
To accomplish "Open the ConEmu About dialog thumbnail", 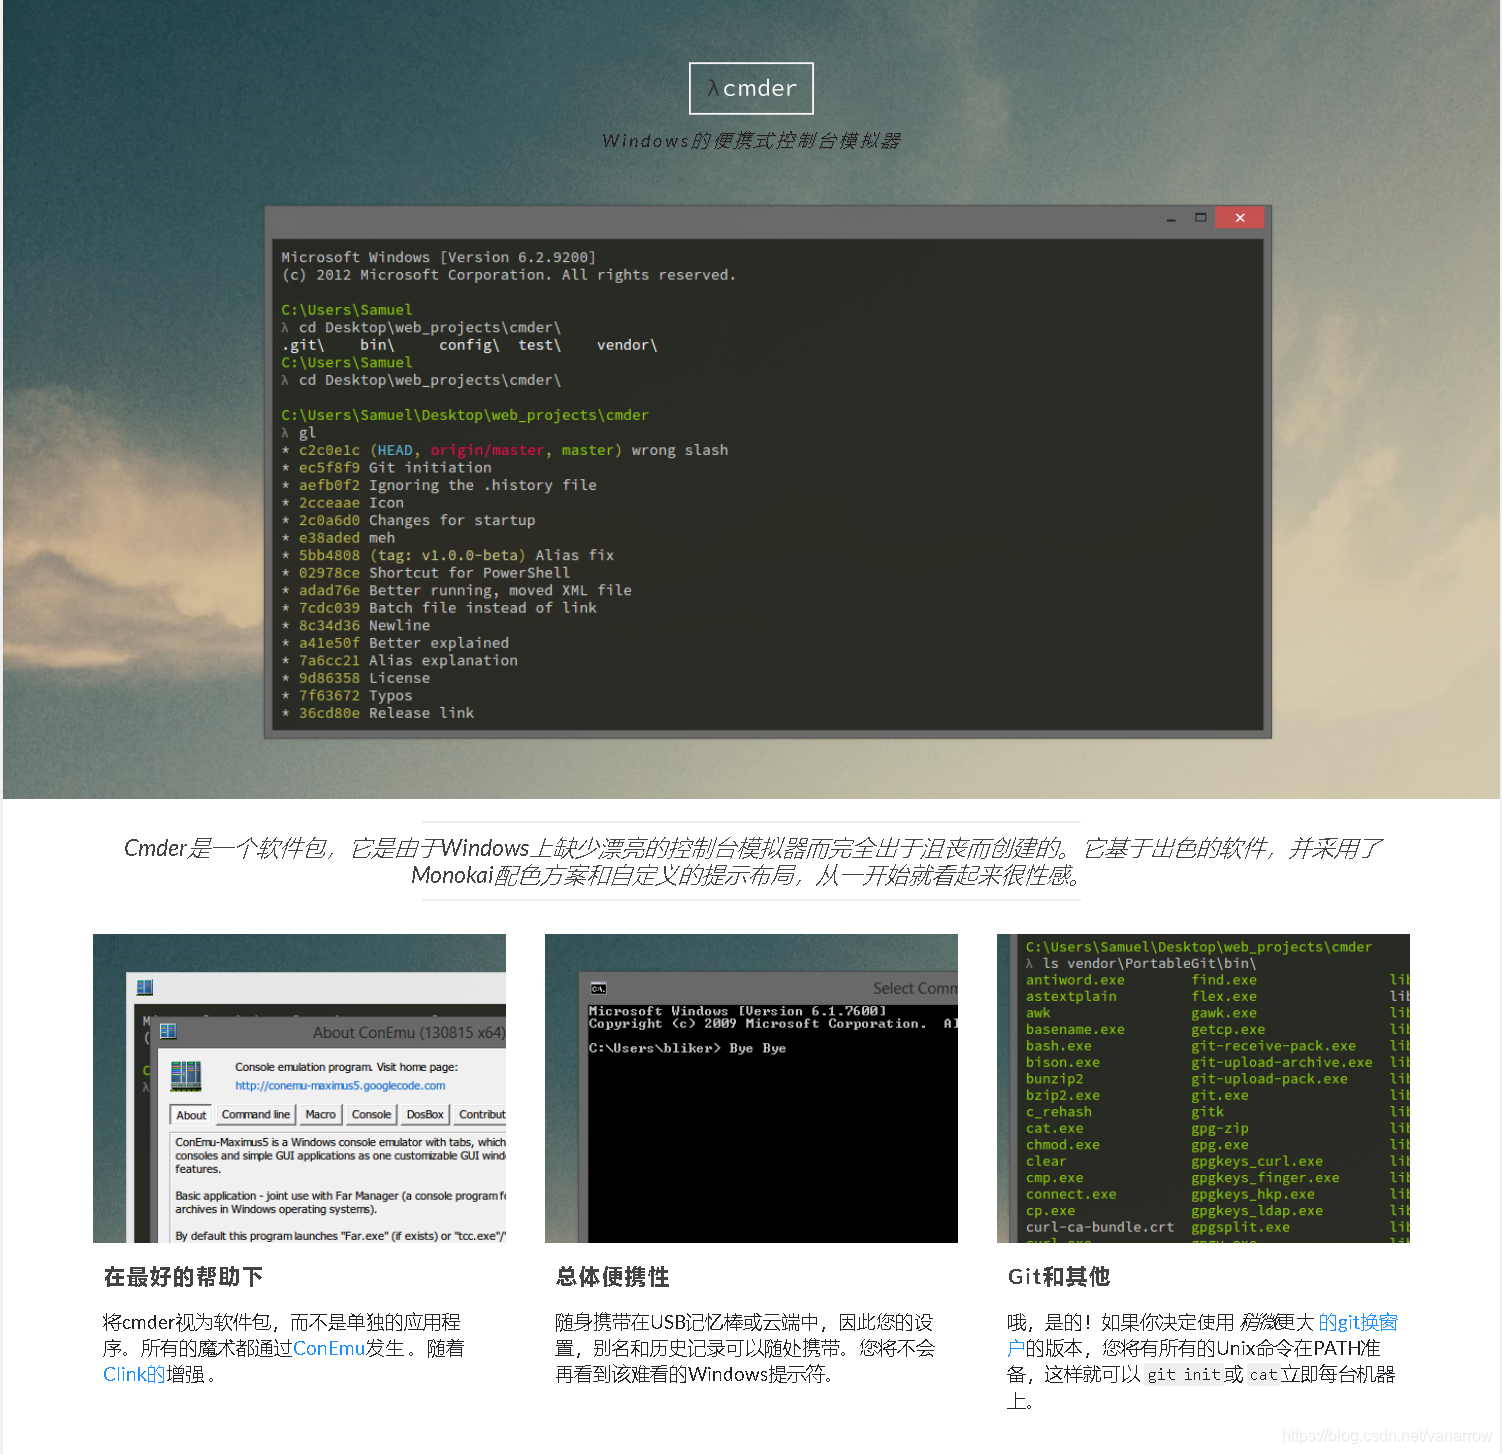I will 299,1088.
